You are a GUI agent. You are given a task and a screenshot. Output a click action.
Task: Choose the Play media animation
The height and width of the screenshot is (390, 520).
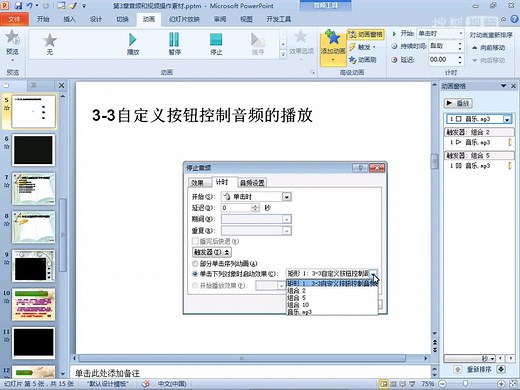pyautogui.click(x=133, y=44)
